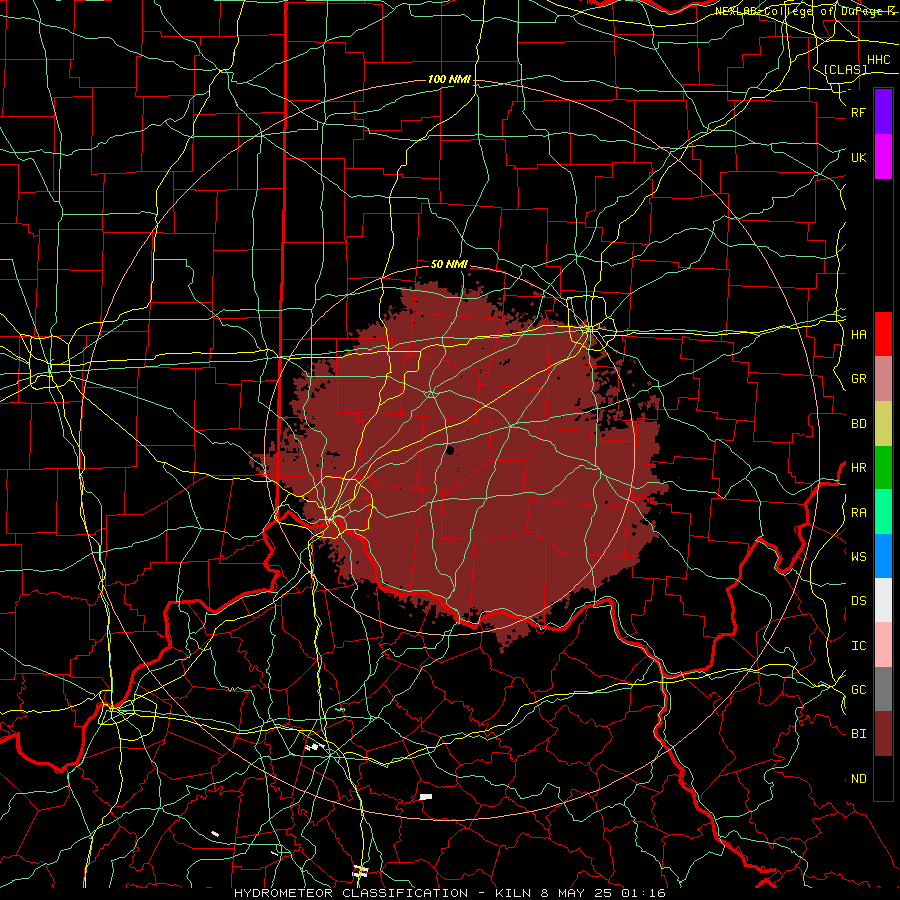
Task: Click the BI legend label
Action: click(x=858, y=734)
